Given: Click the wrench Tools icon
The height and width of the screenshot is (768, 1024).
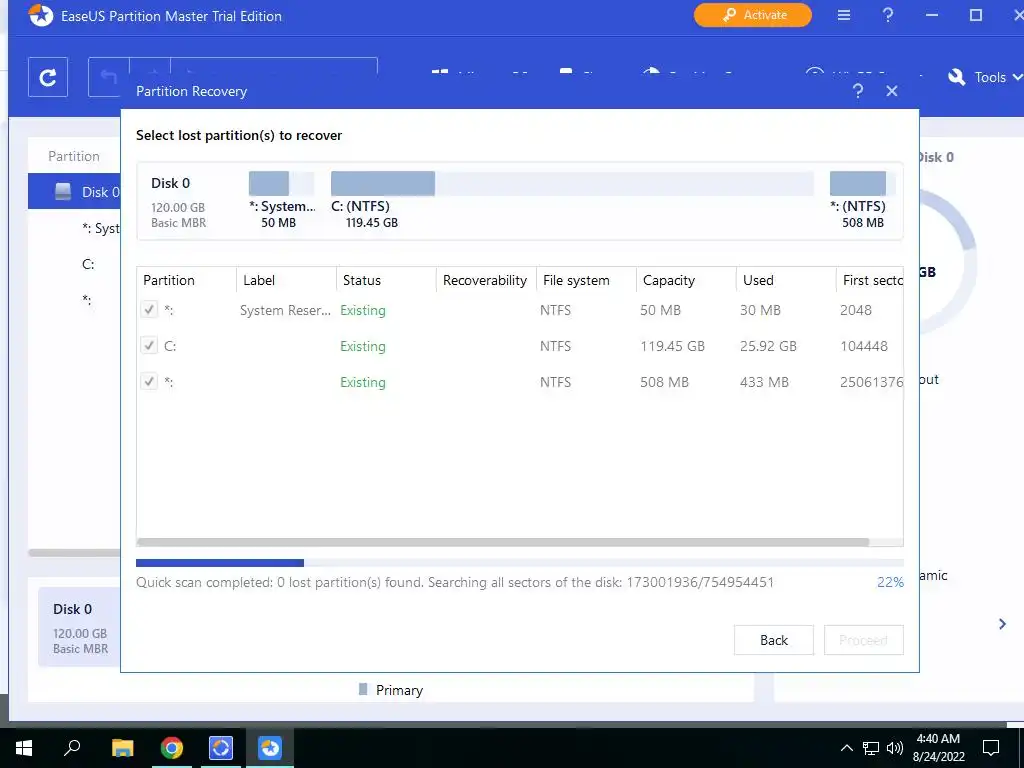Looking at the screenshot, I should click(x=957, y=77).
